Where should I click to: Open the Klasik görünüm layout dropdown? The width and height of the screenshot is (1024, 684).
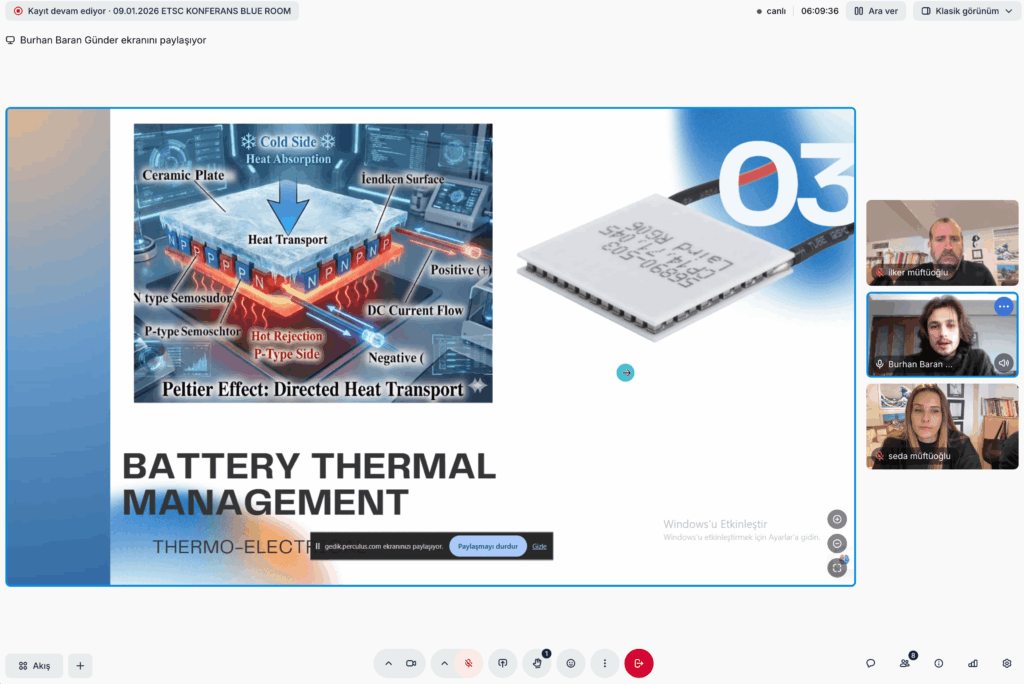click(x=966, y=11)
